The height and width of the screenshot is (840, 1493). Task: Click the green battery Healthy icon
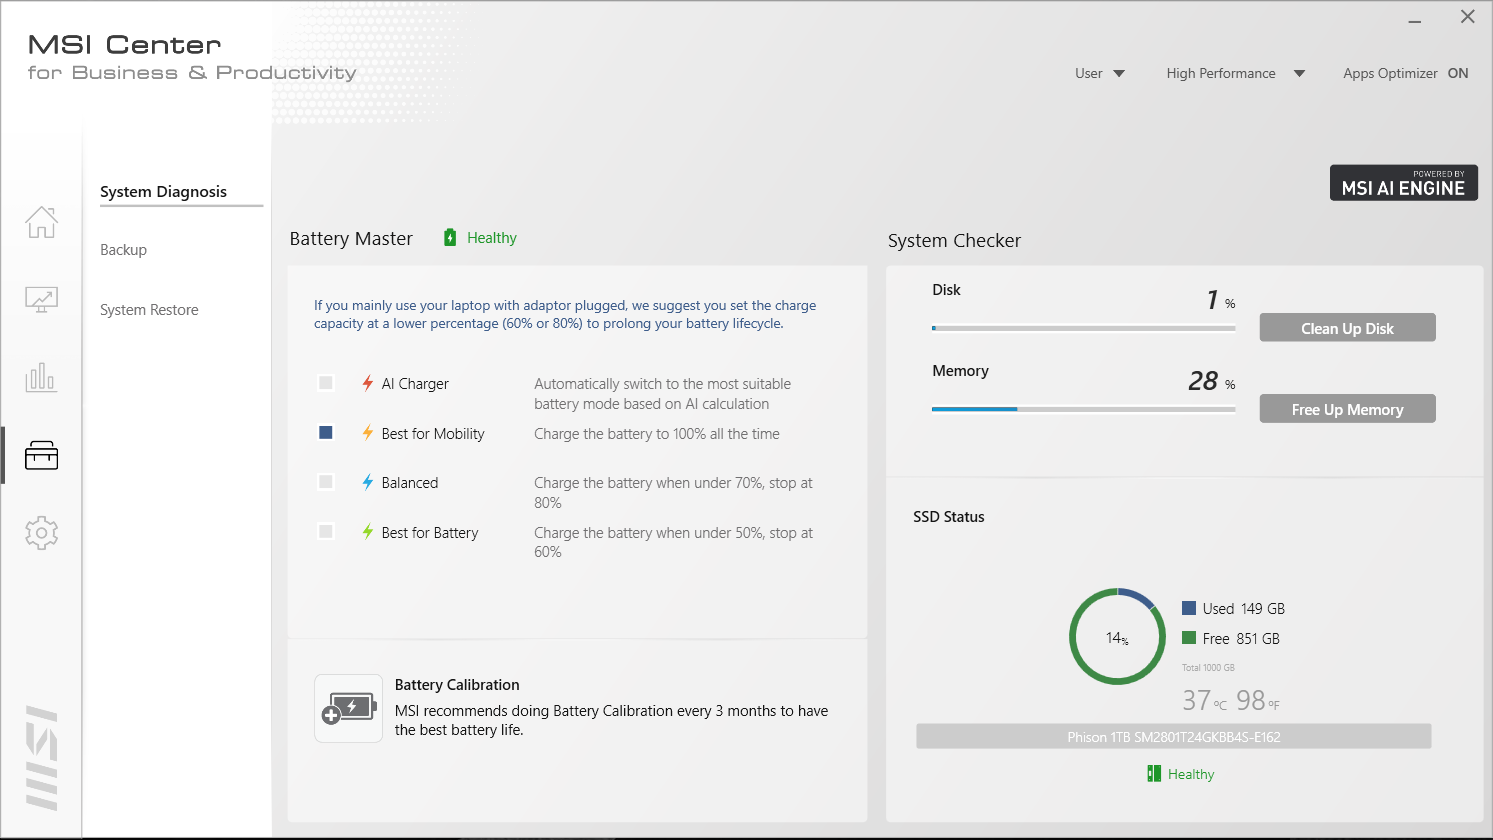[450, 238]
